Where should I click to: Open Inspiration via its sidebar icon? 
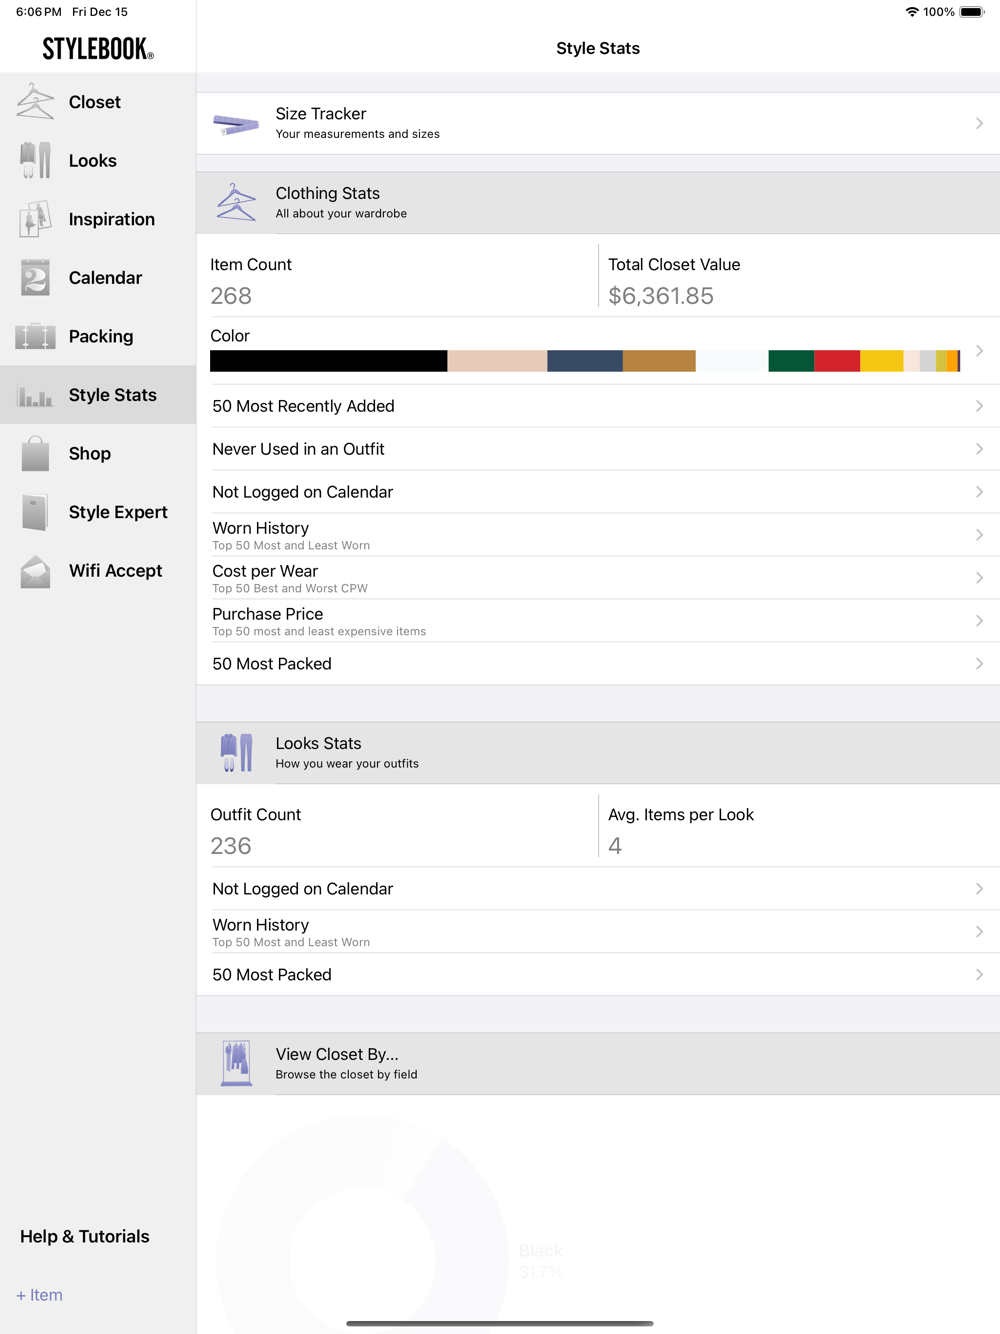pos(35,219)
